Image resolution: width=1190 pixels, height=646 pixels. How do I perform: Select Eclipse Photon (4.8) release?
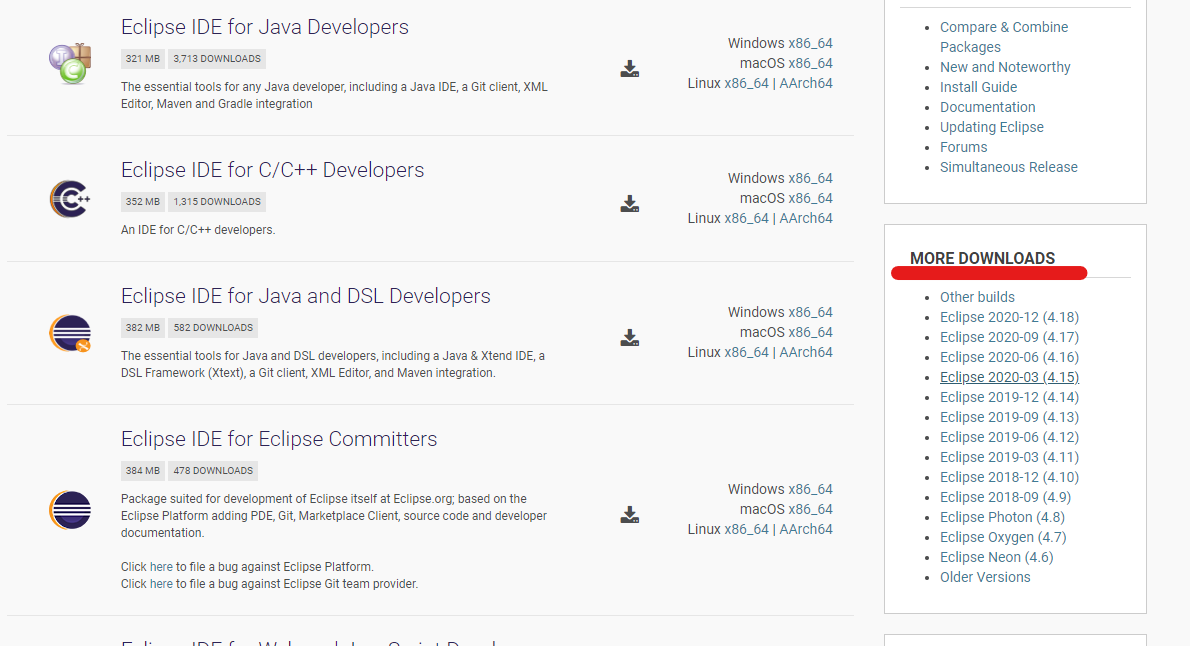pos(1003,517)
